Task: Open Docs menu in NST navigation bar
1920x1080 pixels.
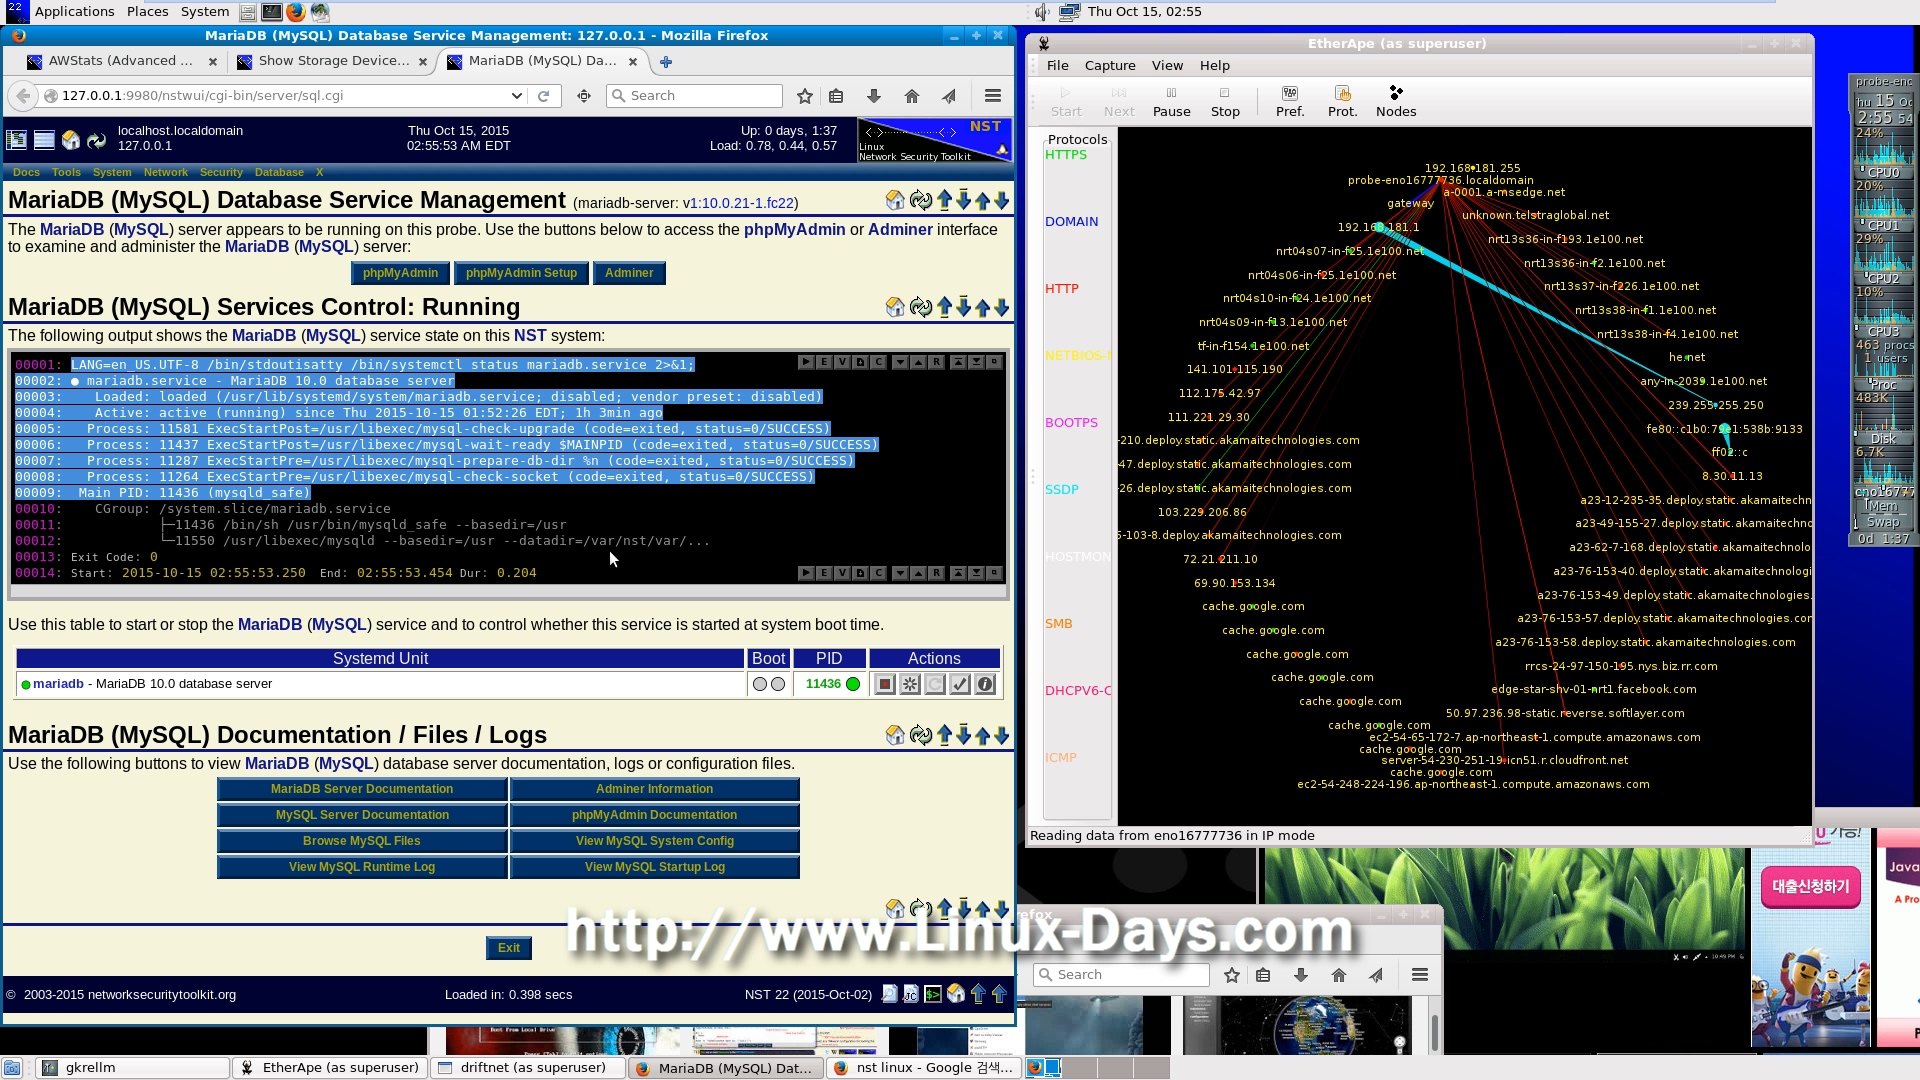Action: point(26,172)
